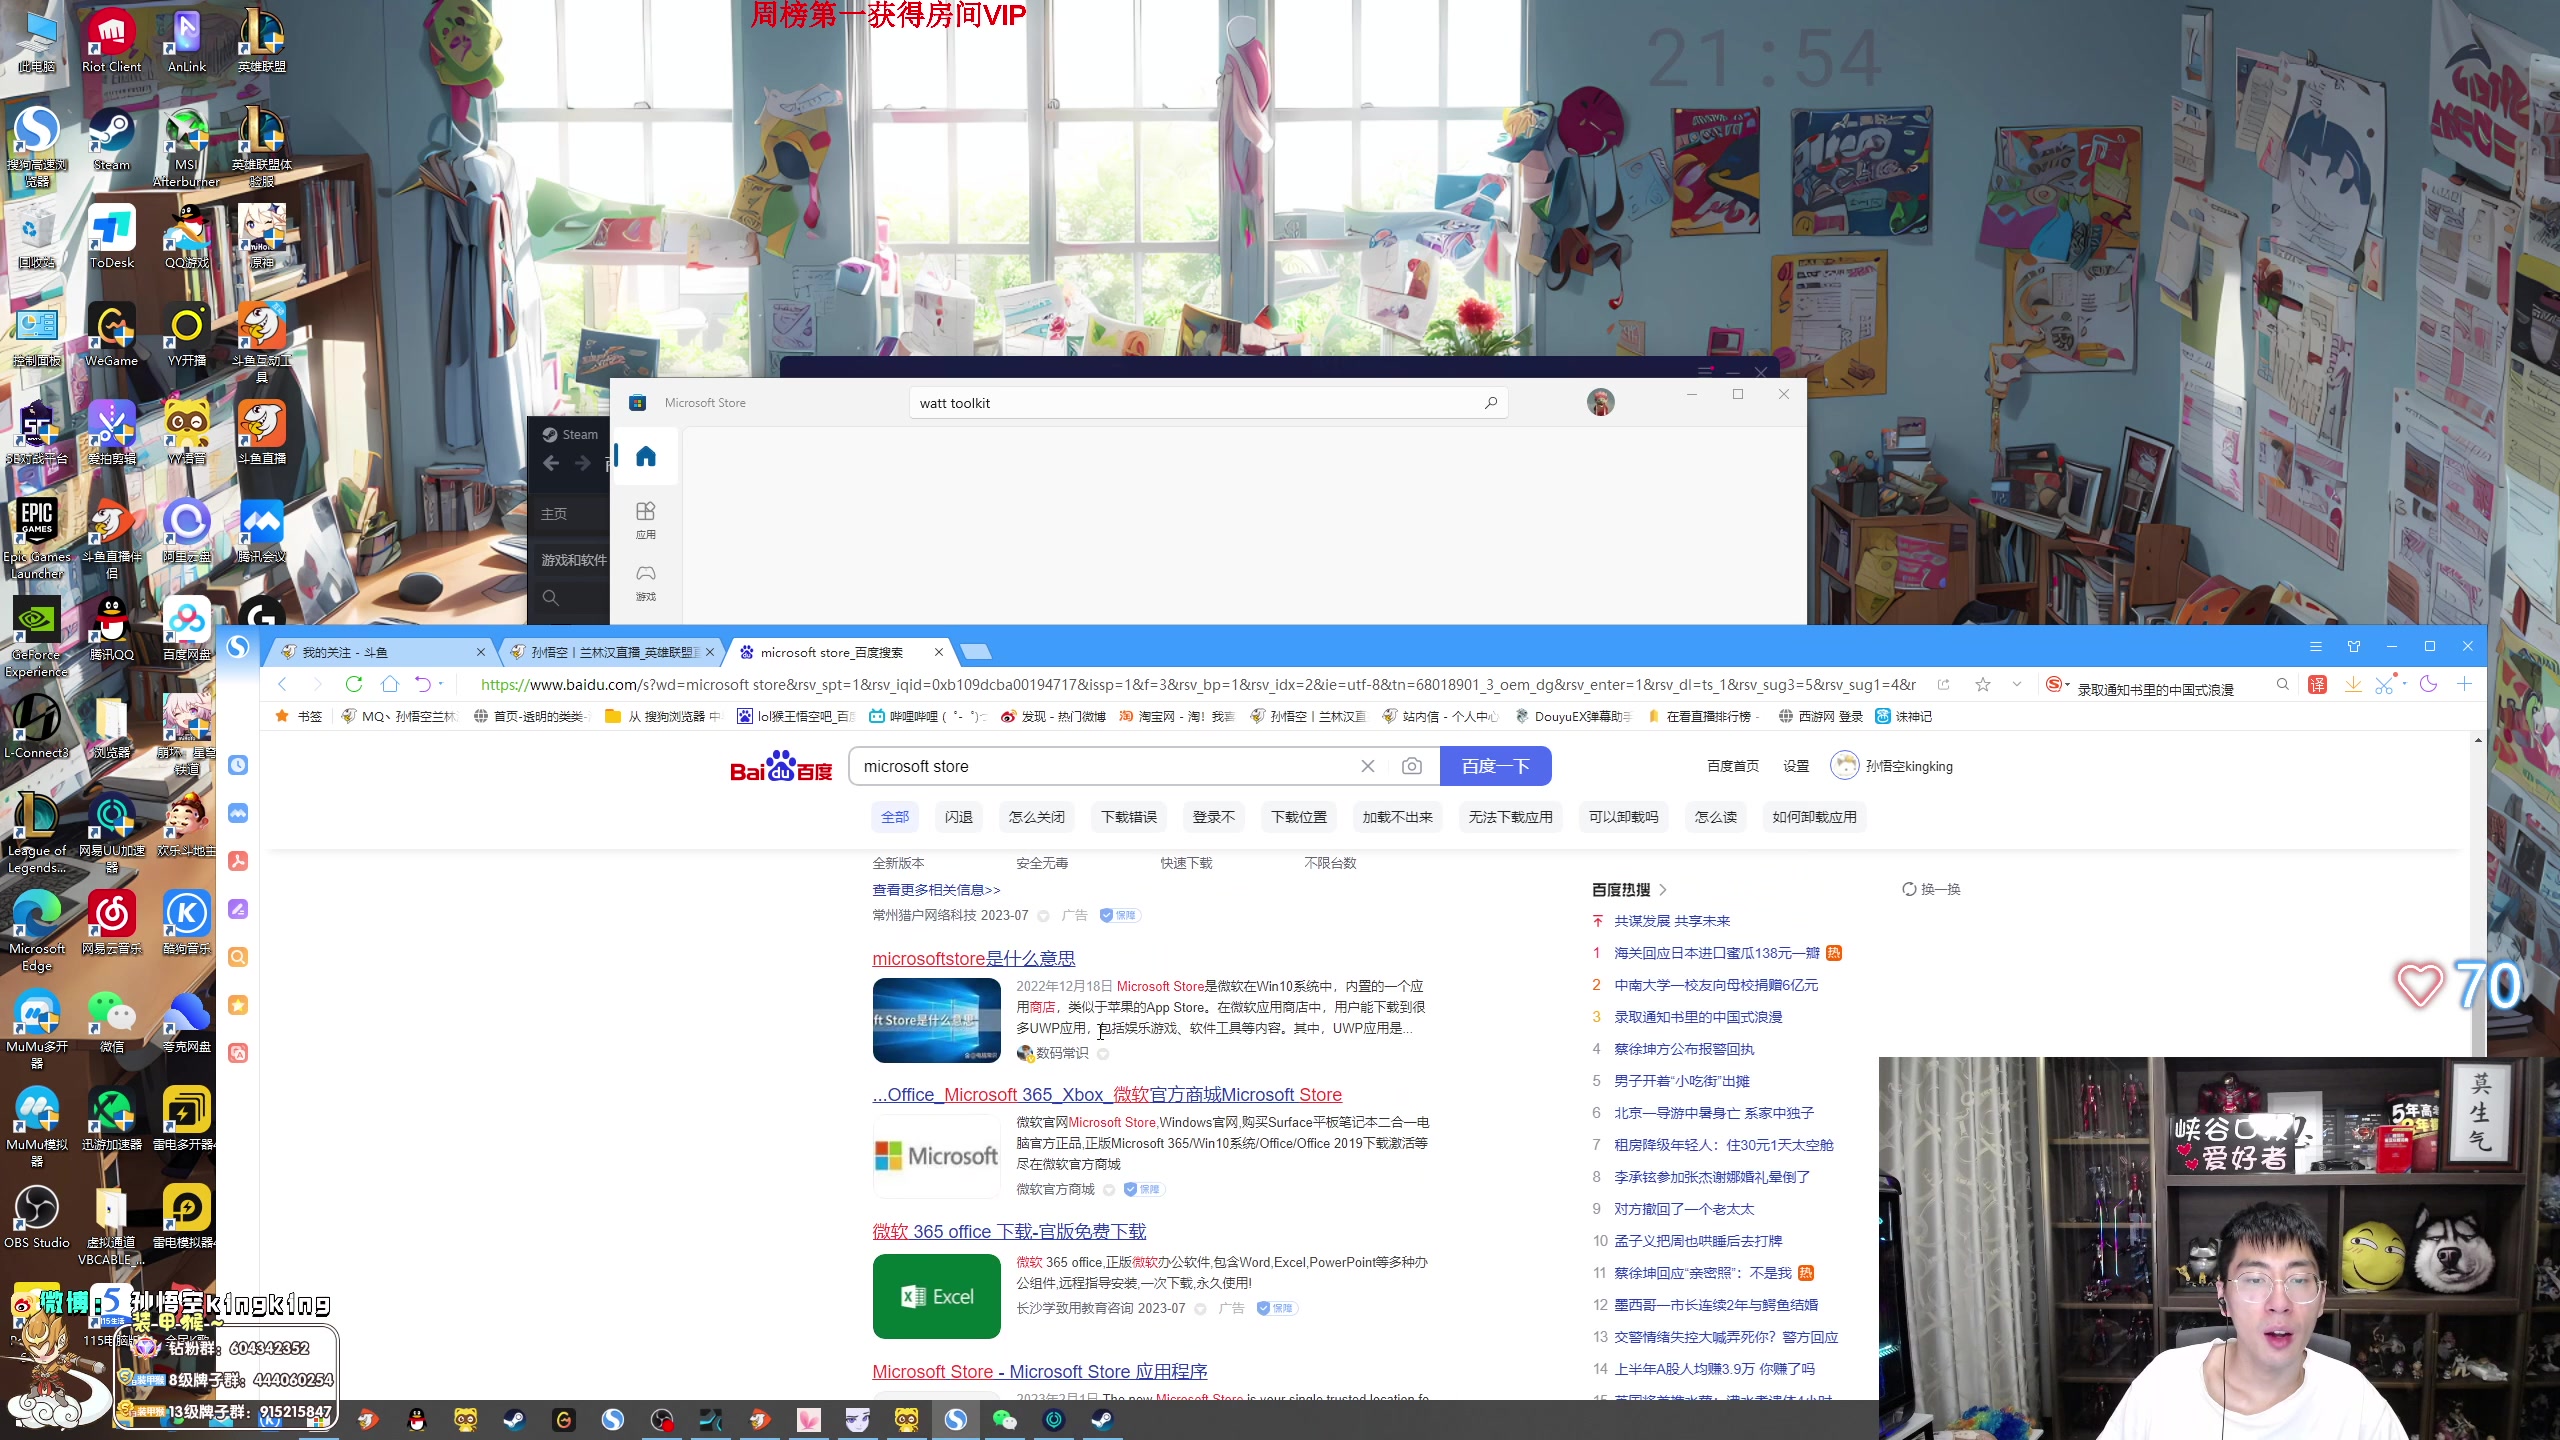Go back in Sogou browser
The width and height of the screenshot is (2560, 1440).
point(282,684)
